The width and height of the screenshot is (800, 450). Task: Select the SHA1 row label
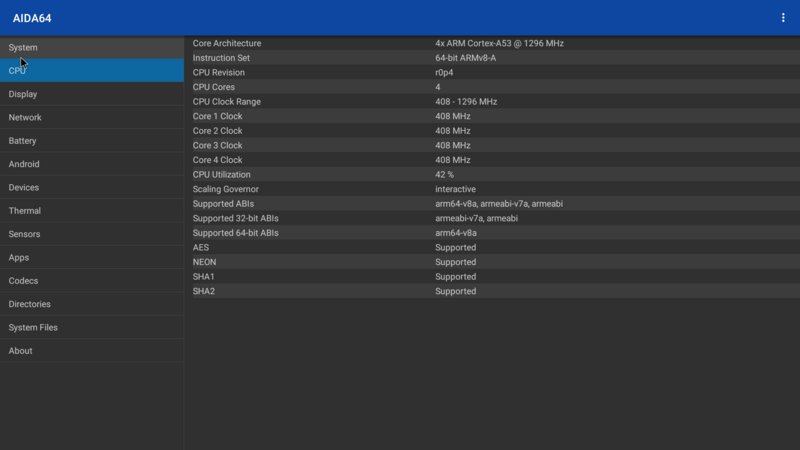tap(204, 277)
